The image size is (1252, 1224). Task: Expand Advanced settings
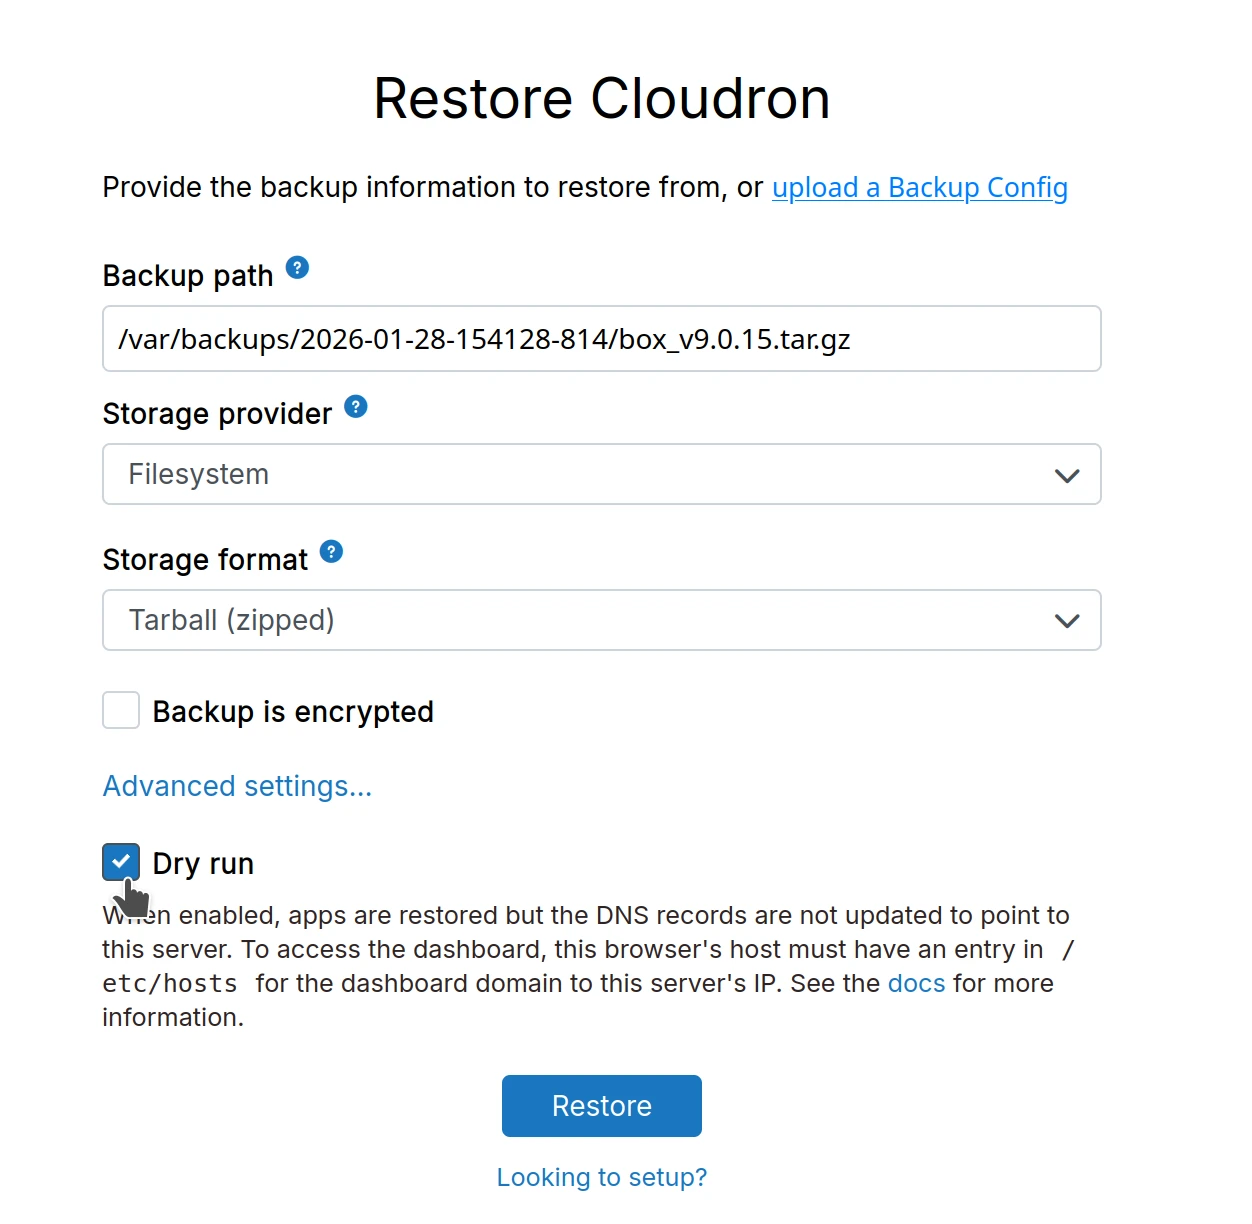(x=237, y=786)
